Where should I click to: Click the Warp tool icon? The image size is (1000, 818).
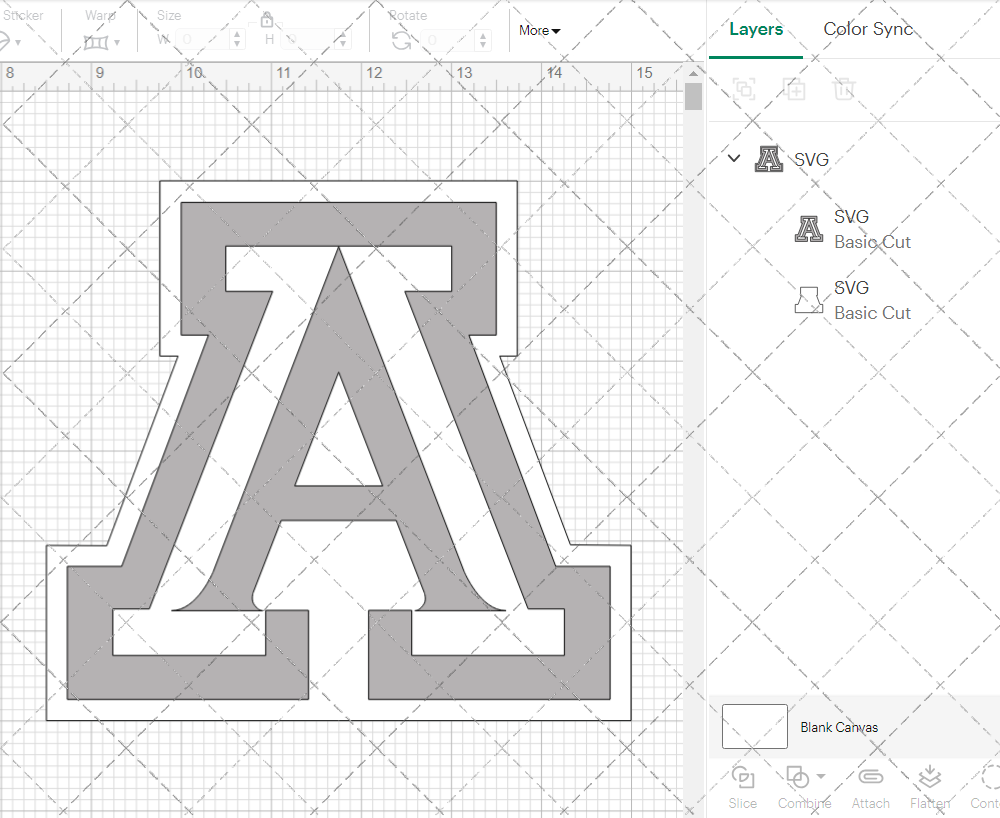(96, 43)
